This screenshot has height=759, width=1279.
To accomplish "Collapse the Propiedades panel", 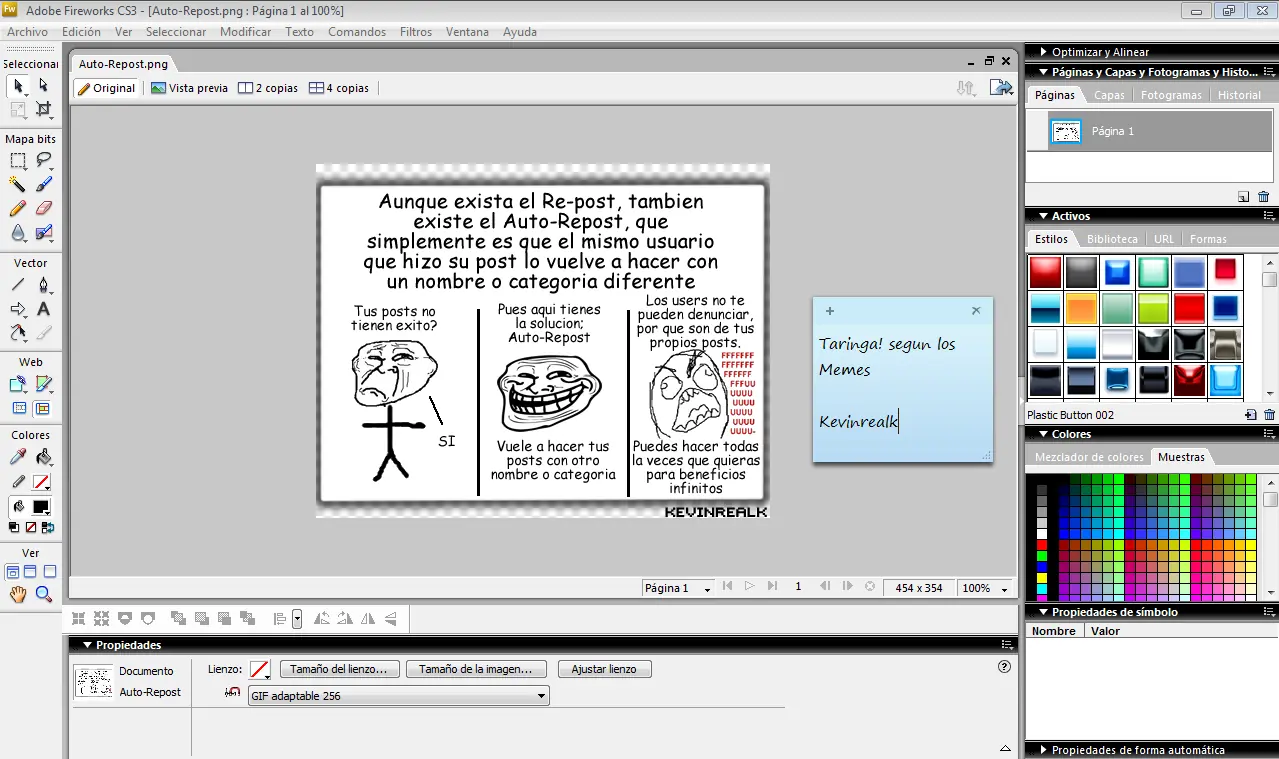I will click(88, 645).
